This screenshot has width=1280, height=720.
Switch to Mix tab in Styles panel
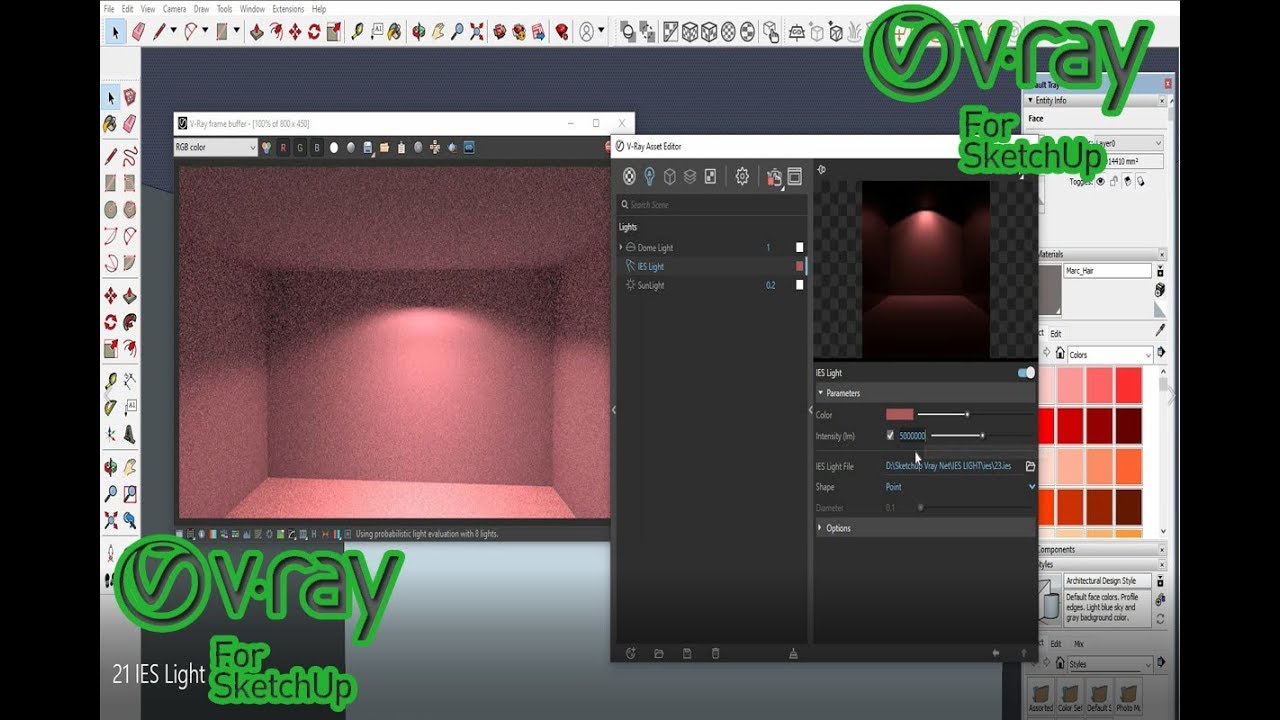(1079, 644)
